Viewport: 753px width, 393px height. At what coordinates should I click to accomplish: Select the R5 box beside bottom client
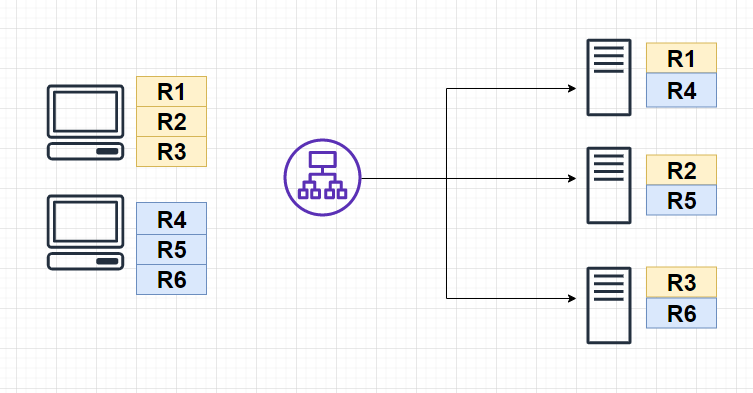(x=171, y=249)
